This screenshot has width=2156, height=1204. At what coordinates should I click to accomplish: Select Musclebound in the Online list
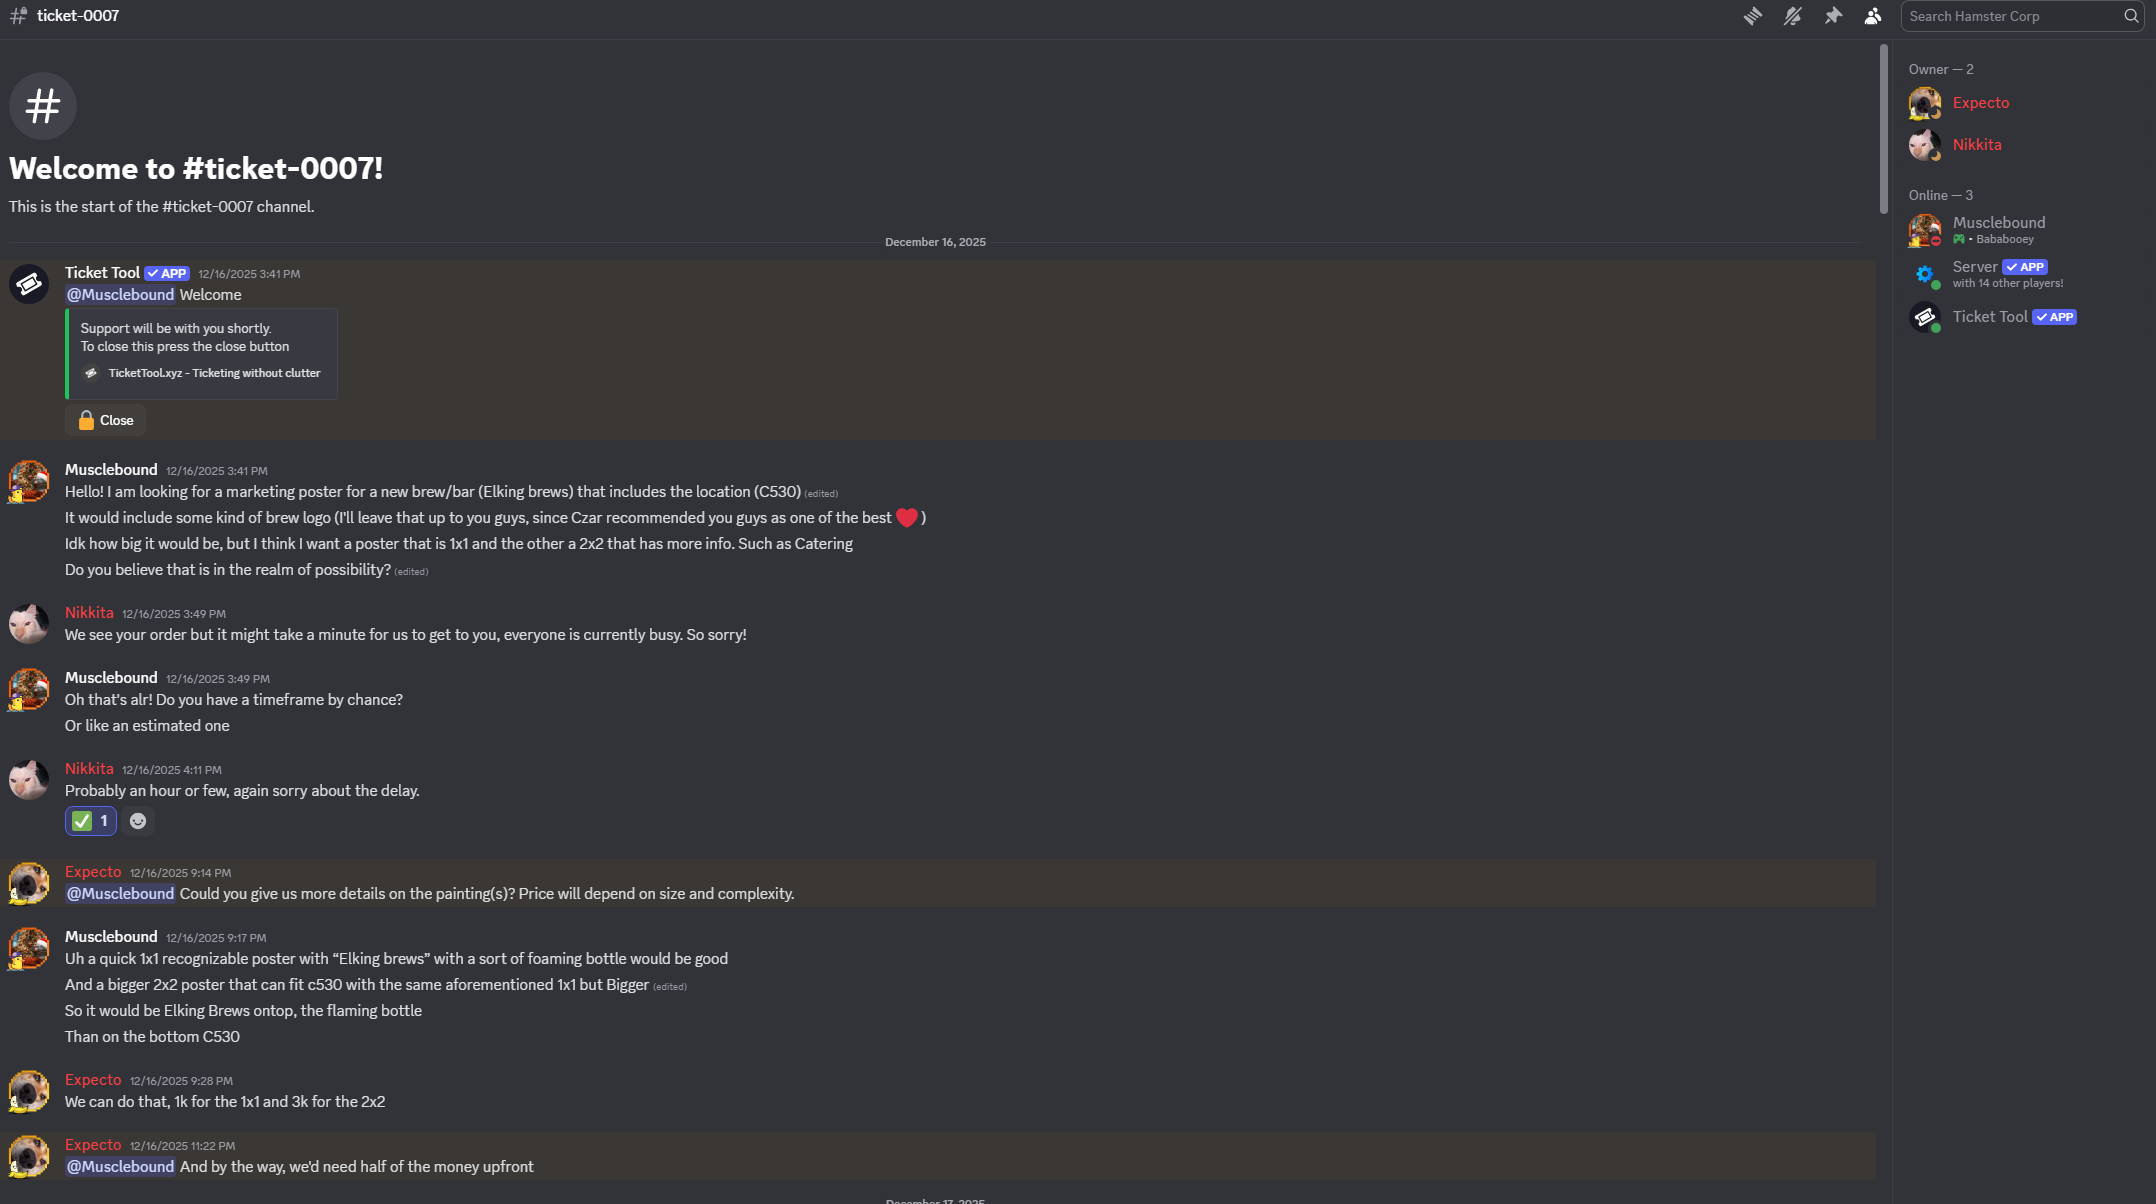(1998, 223)
